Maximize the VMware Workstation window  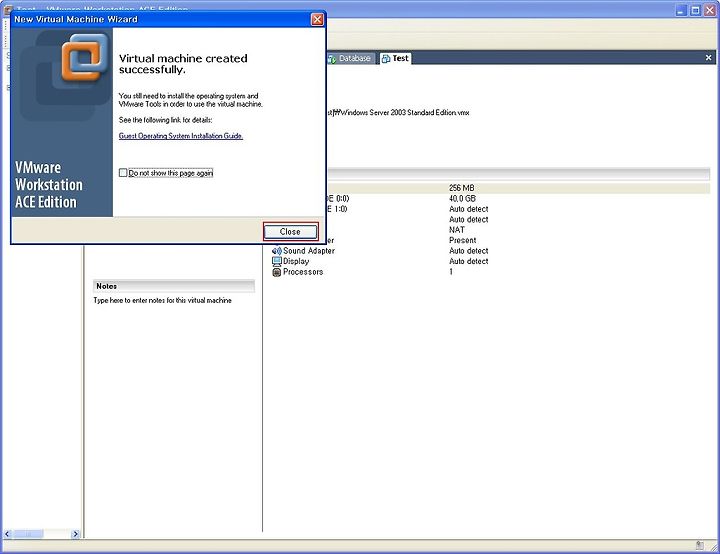(695, 10)
